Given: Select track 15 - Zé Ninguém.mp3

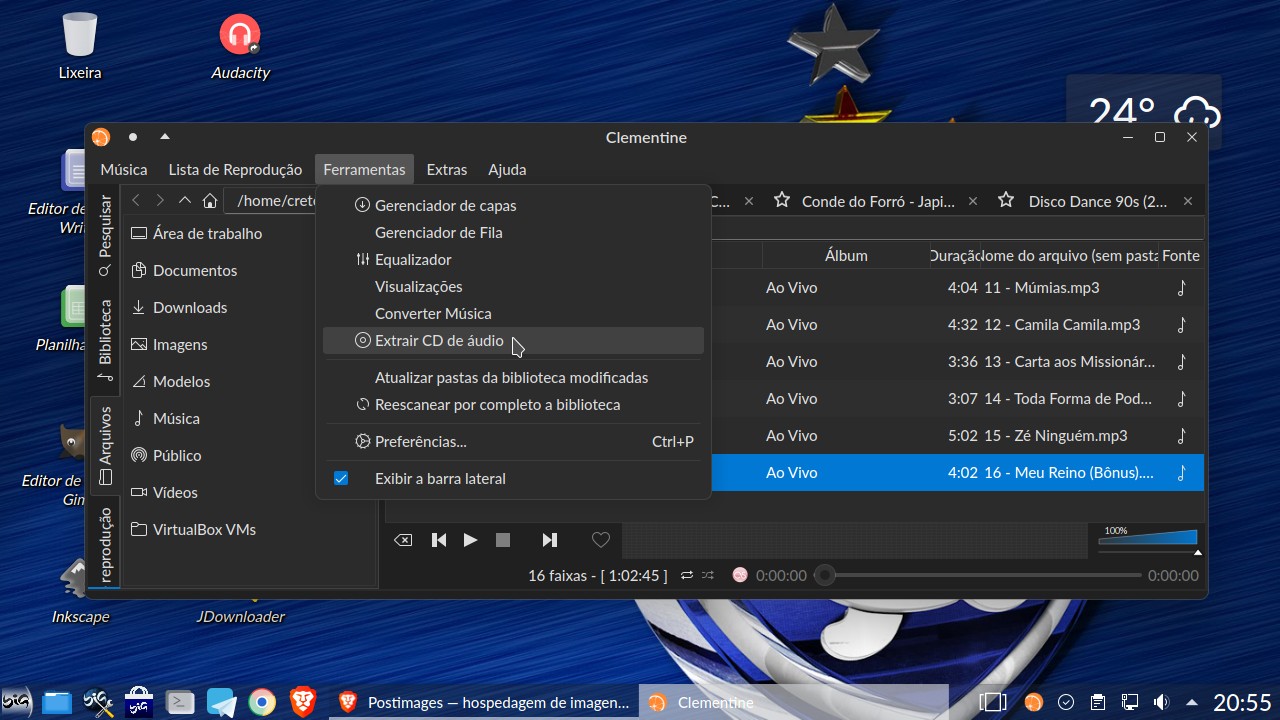Looking at the screenshot, I should pyautogui.click(x=1055, y=436).
